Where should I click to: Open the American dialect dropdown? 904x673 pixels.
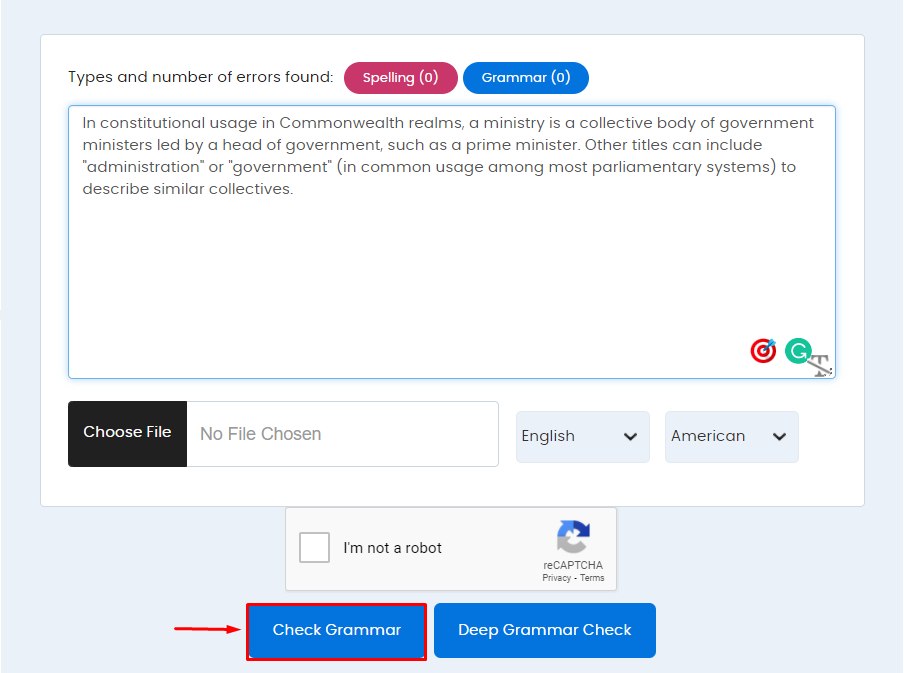pos(730,436)
